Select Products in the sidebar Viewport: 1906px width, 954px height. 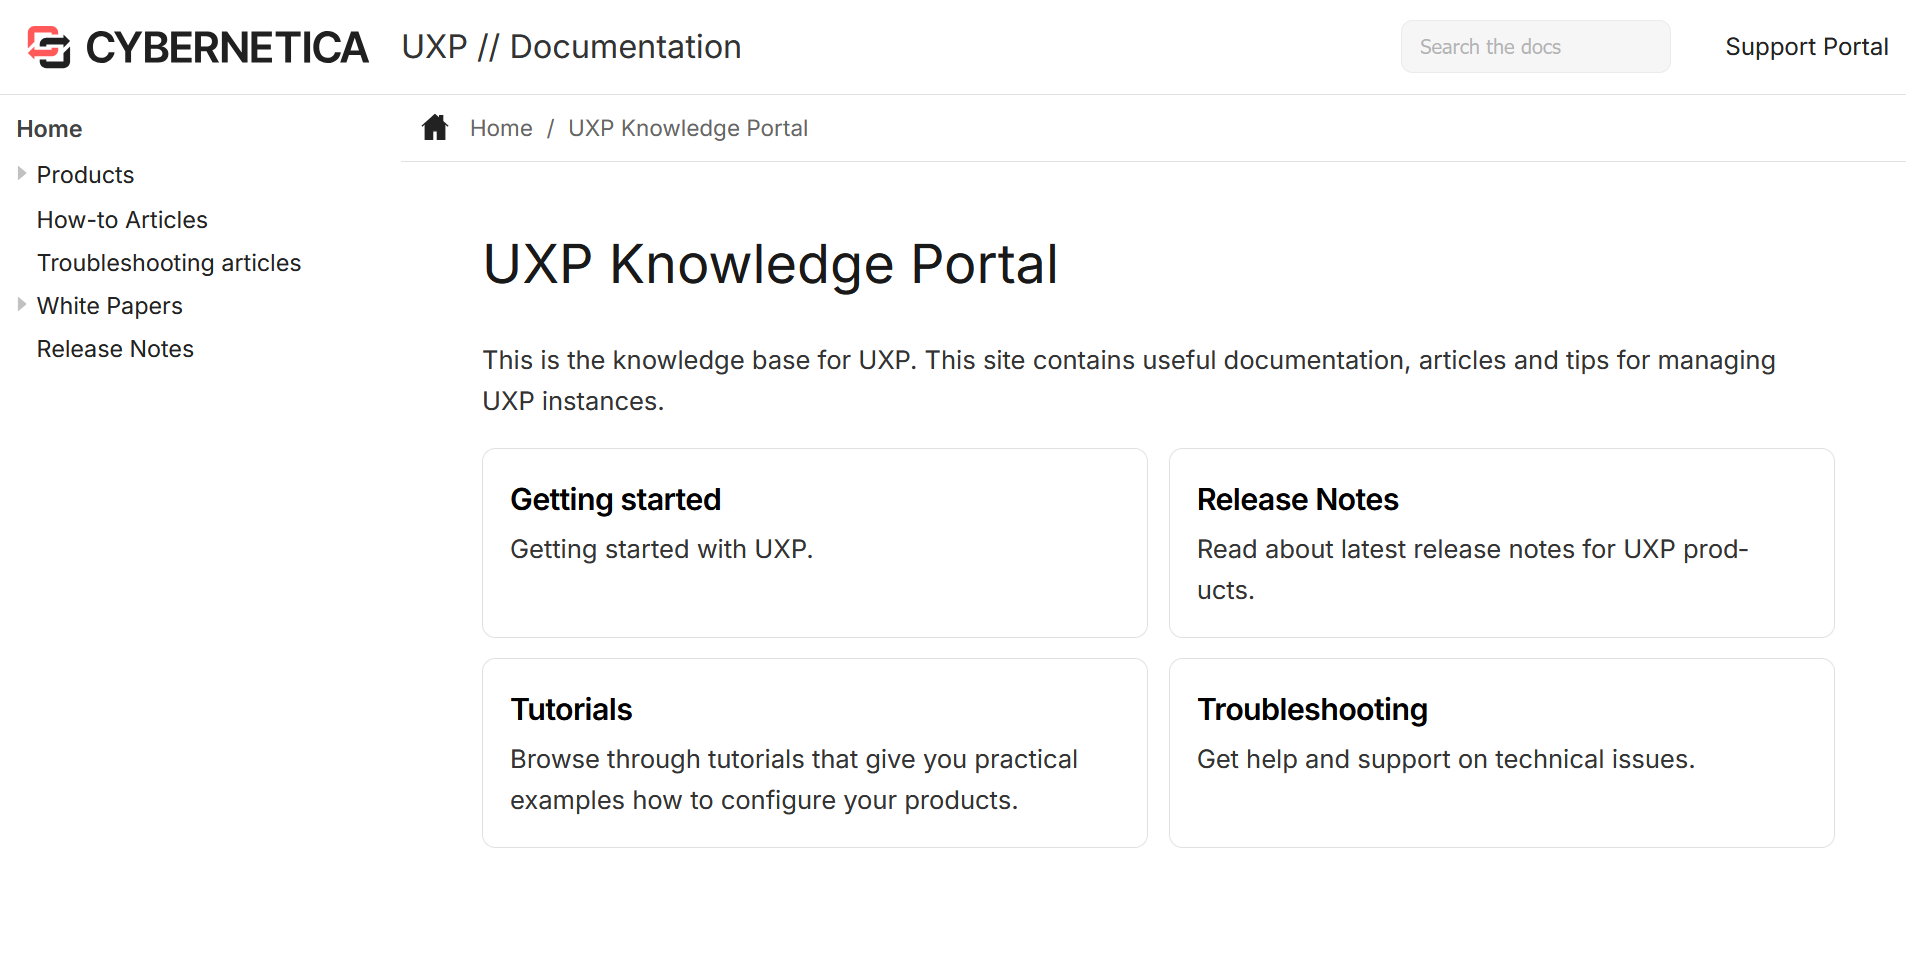point(85,175)
